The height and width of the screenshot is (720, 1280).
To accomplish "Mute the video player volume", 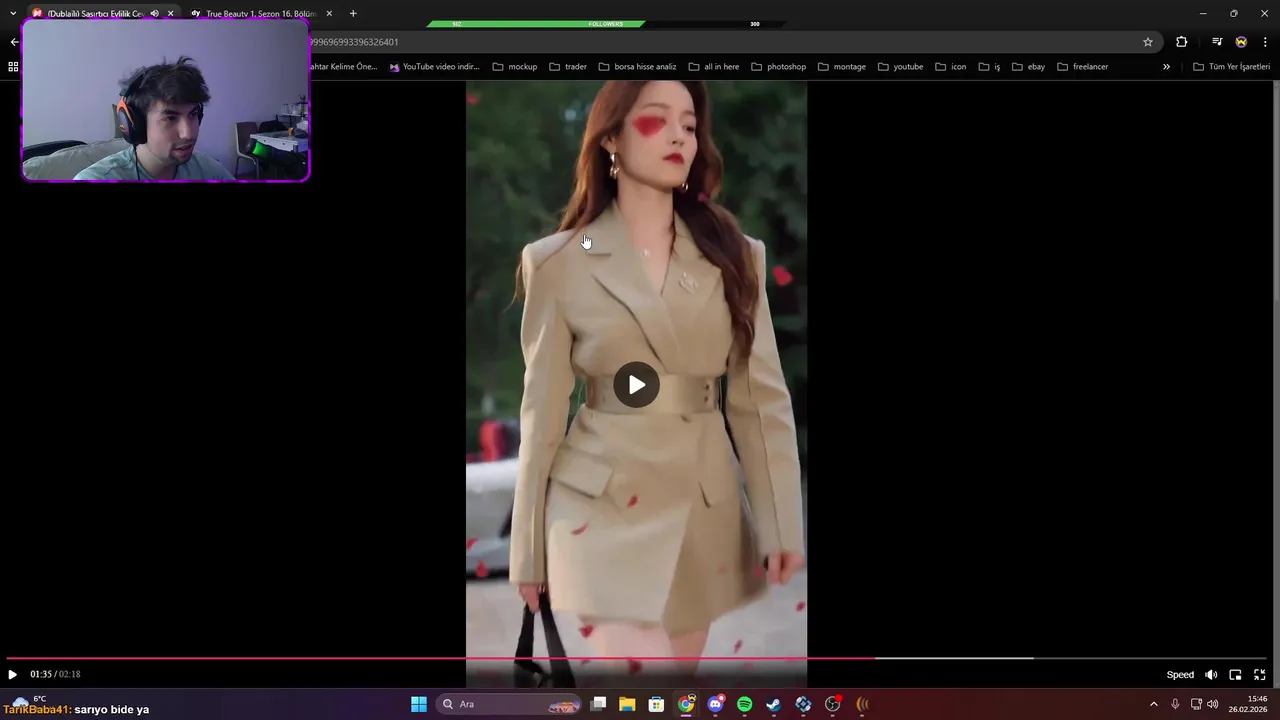I will click(1211, 675).
